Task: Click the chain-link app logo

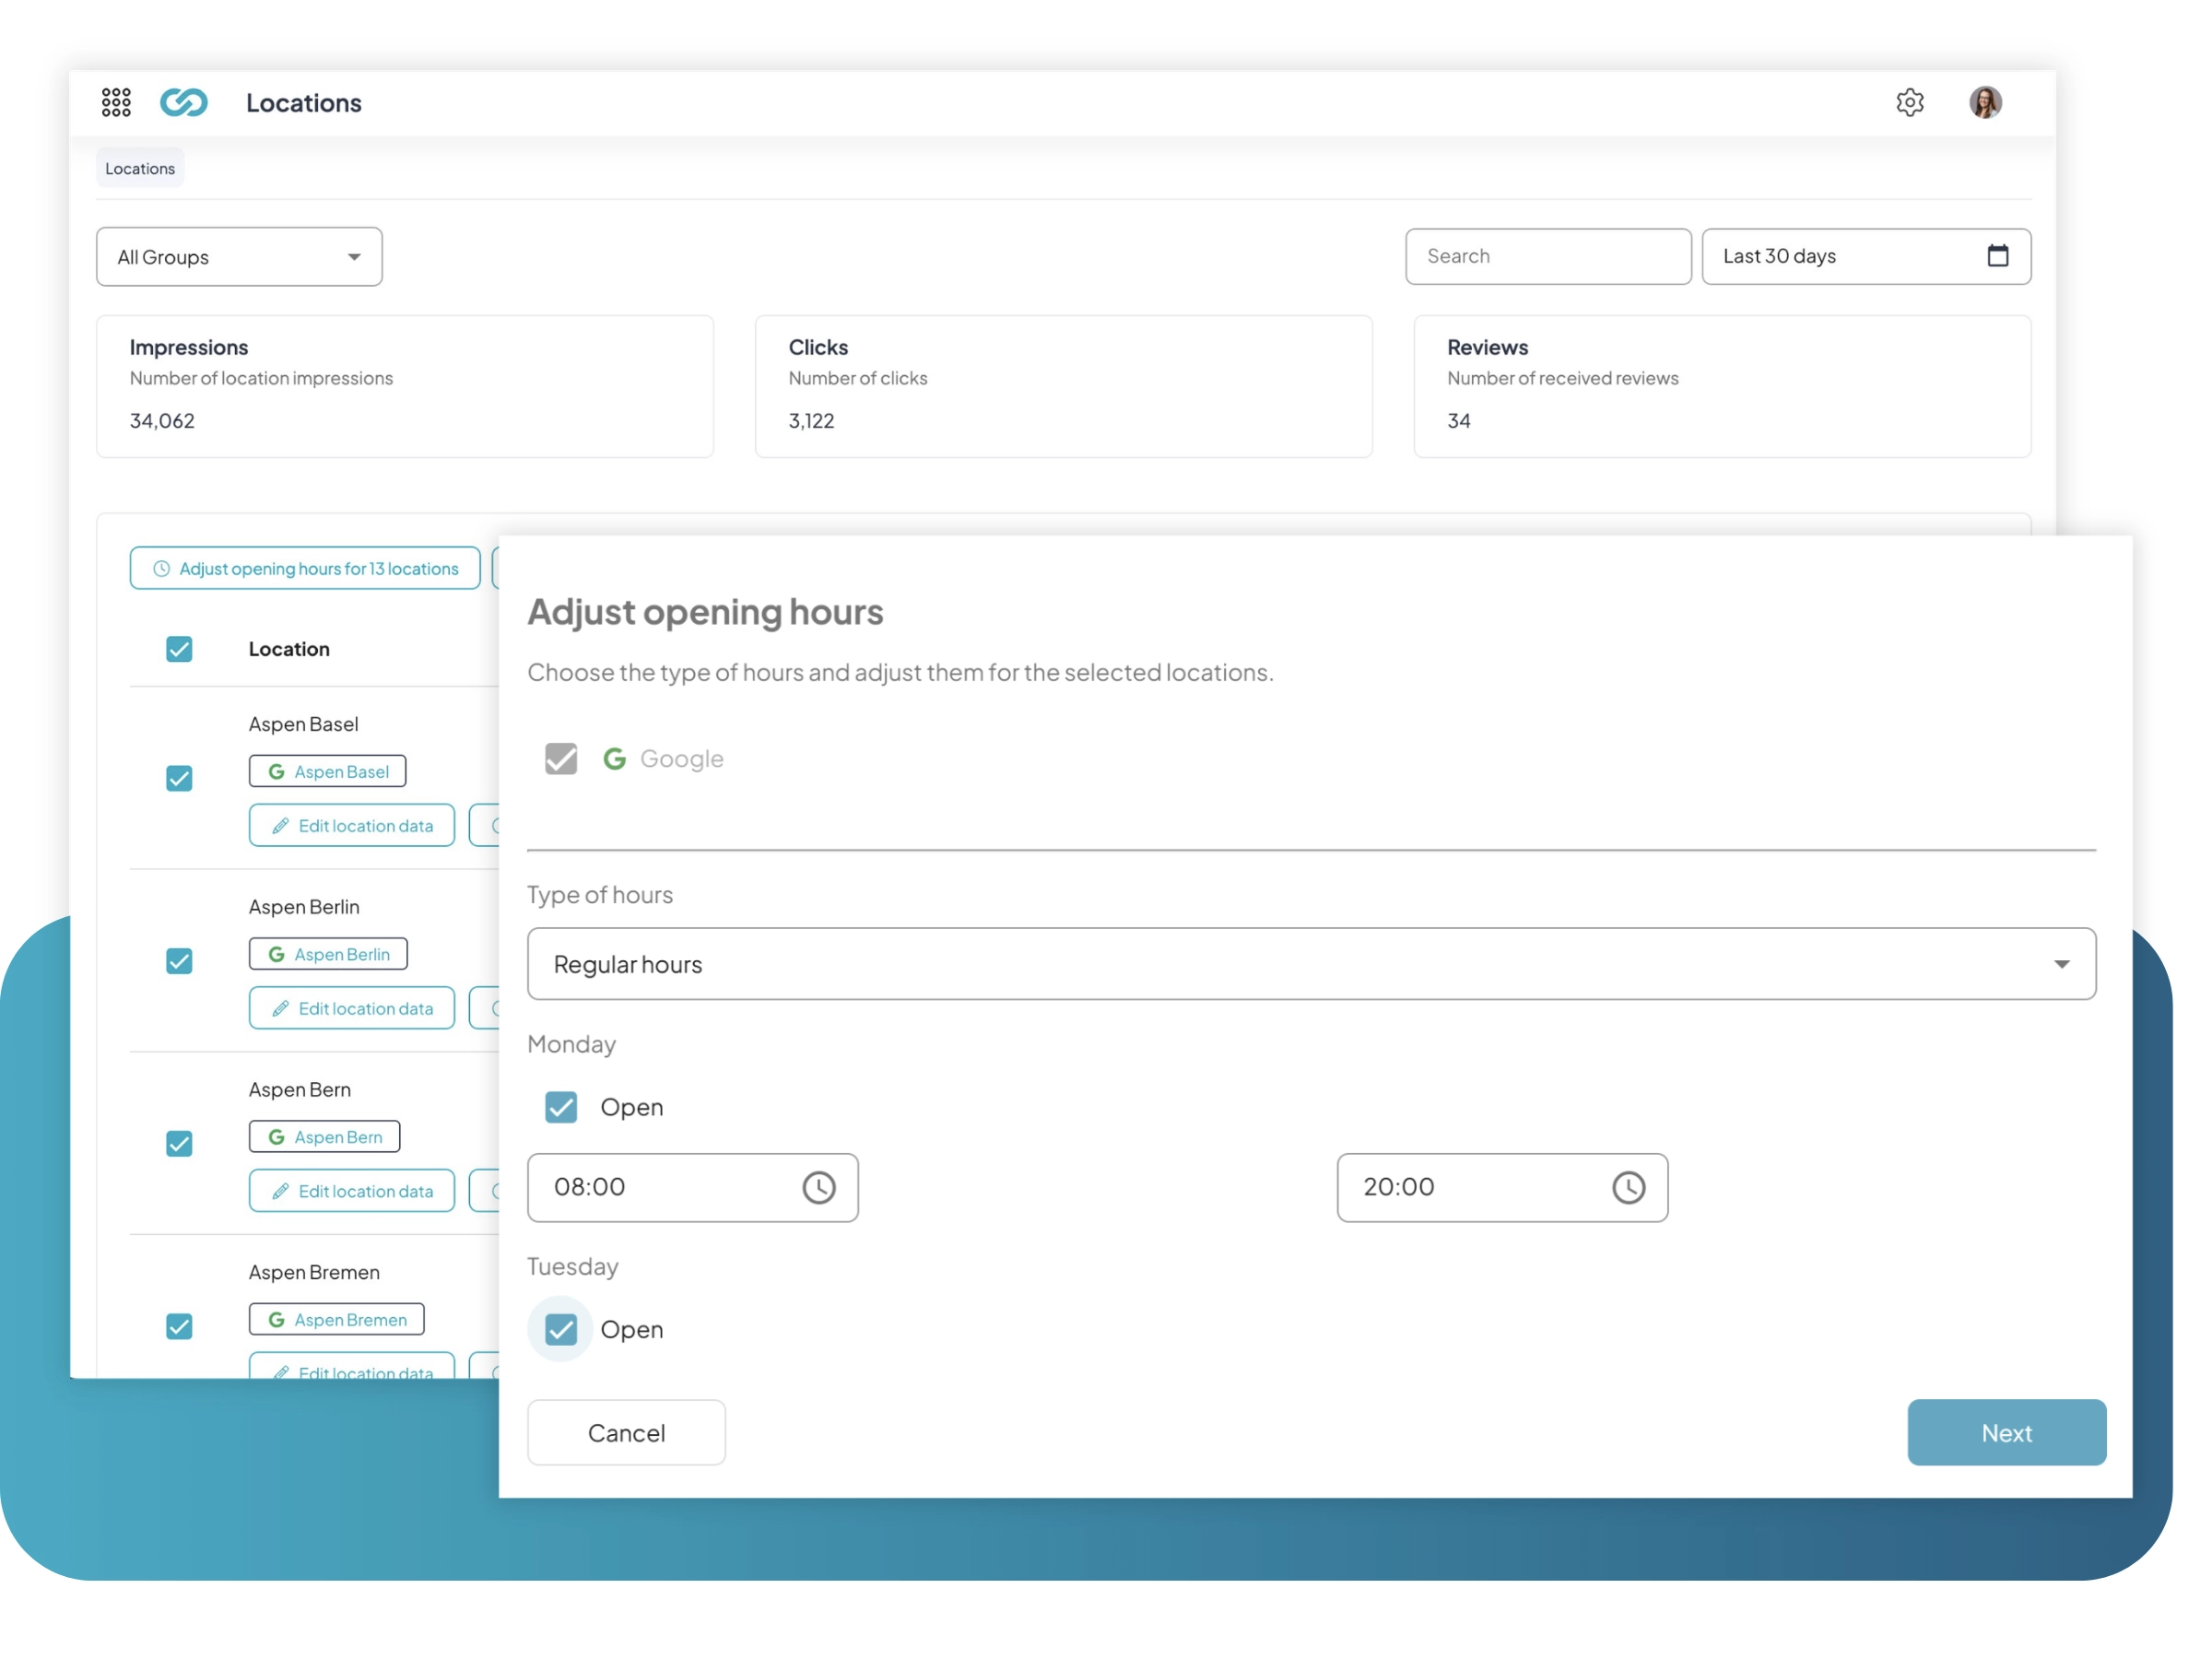Action: [184, 102]
